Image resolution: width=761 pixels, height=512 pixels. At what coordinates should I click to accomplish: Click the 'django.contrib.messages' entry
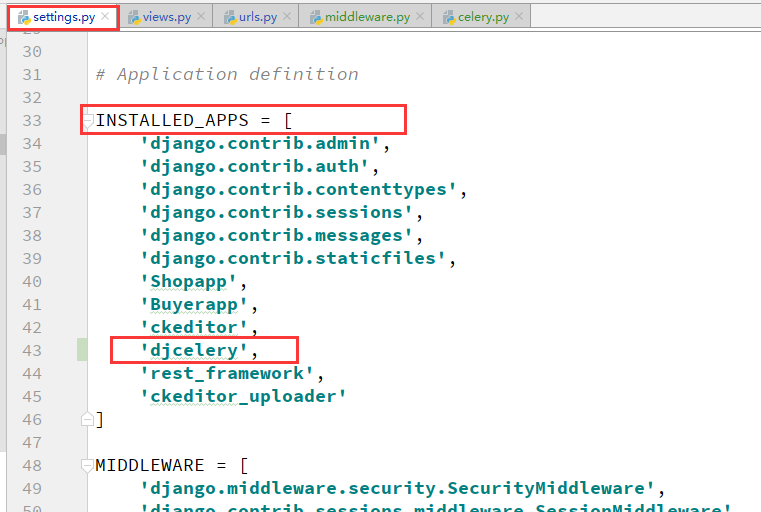pos(276,235)
